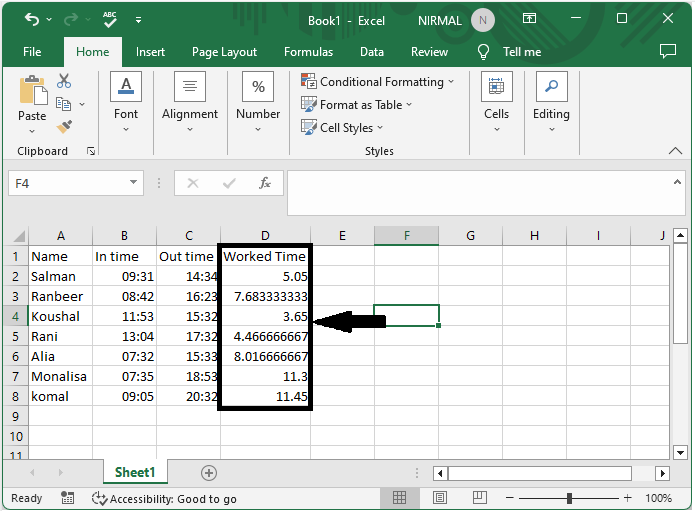
Task: Open the Formulas ribbon tab
Action: coord(308,52)
